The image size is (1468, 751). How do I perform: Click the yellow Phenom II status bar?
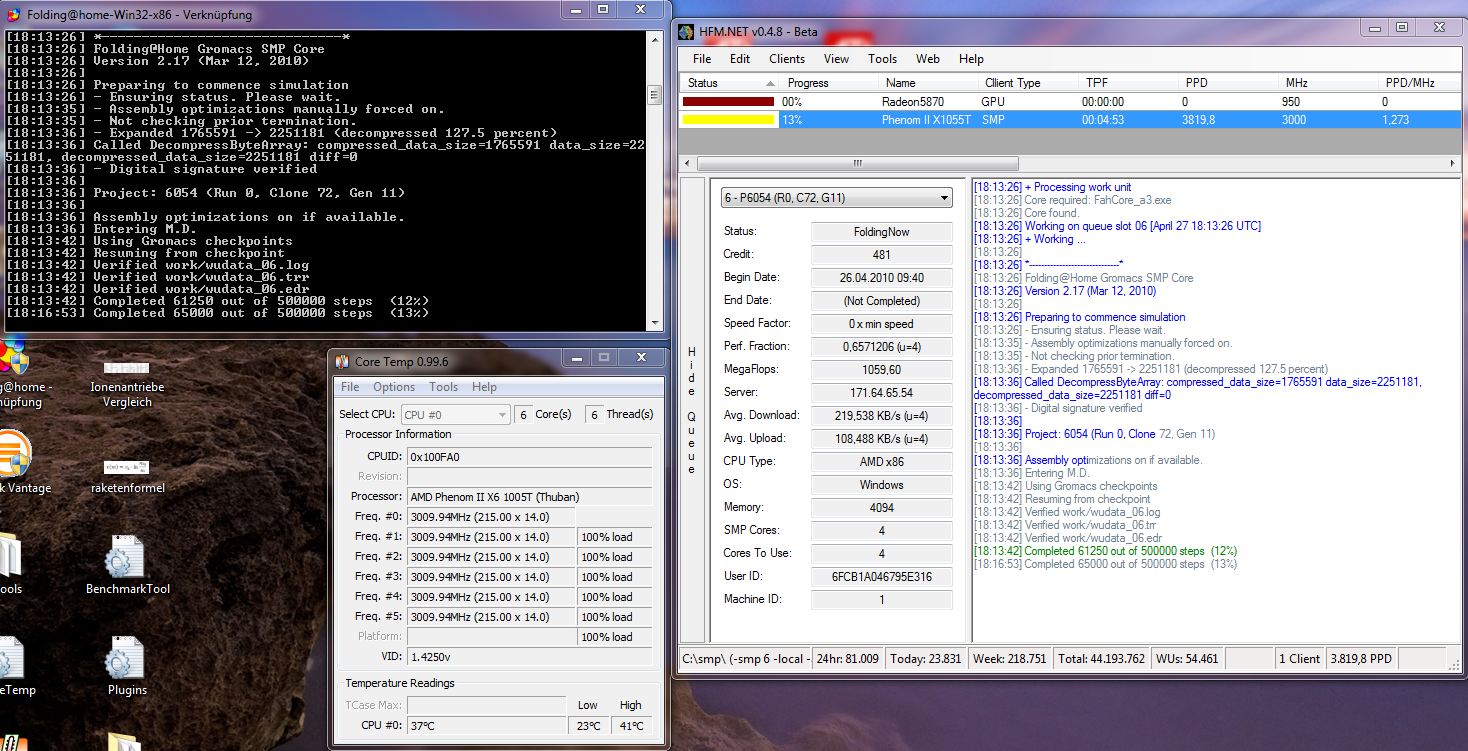728,119
